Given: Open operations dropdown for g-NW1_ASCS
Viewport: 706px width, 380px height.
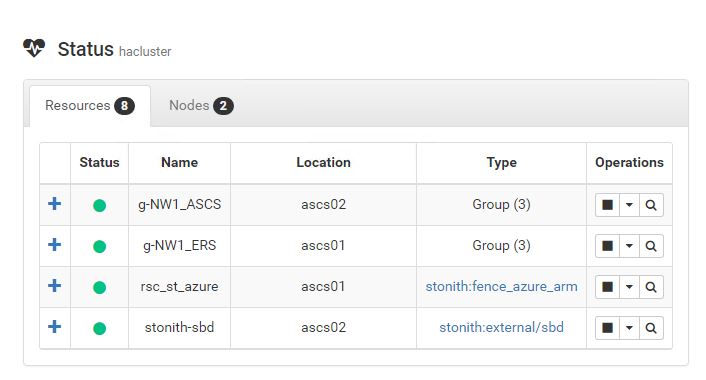Looking at the screenshot, I should (629, 205).
